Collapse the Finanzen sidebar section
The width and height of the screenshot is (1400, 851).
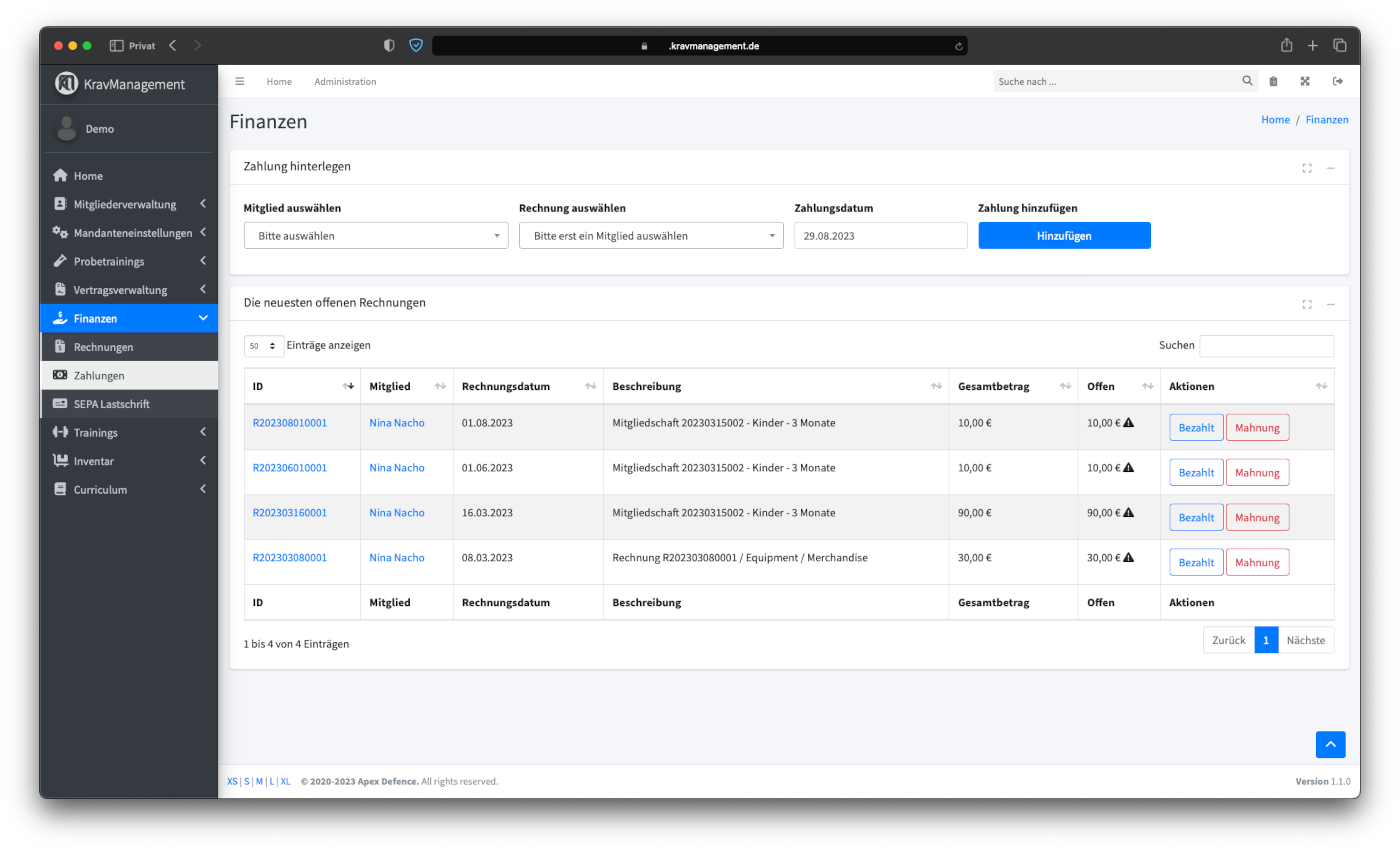(130, 318)
